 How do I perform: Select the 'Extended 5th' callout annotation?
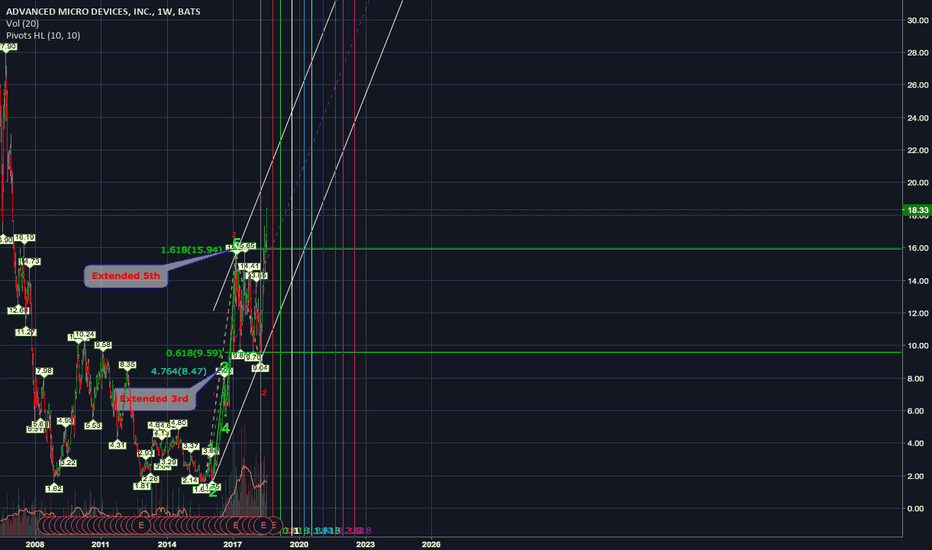(x=125, y=276)
